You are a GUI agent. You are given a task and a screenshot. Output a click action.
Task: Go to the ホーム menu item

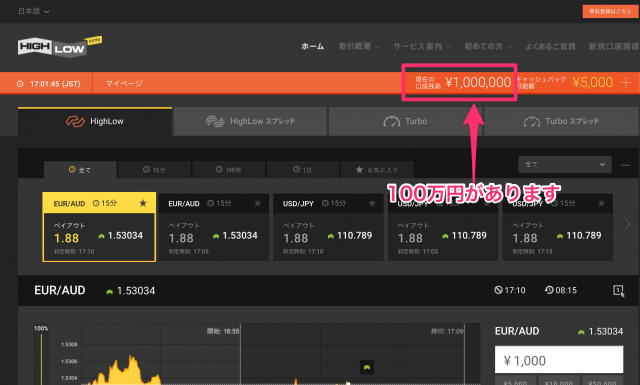313,47
